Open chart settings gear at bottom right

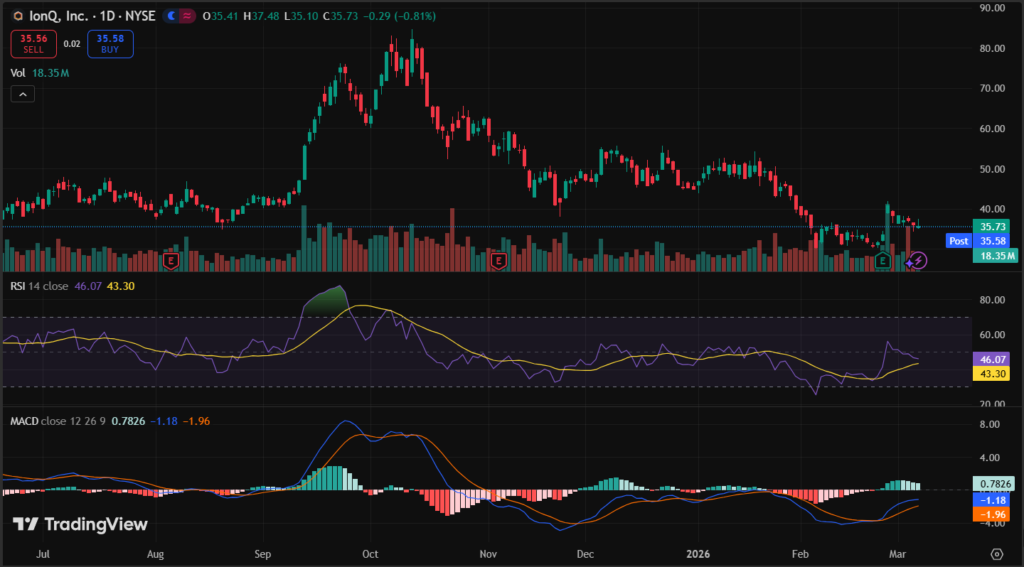pos(996,552)
